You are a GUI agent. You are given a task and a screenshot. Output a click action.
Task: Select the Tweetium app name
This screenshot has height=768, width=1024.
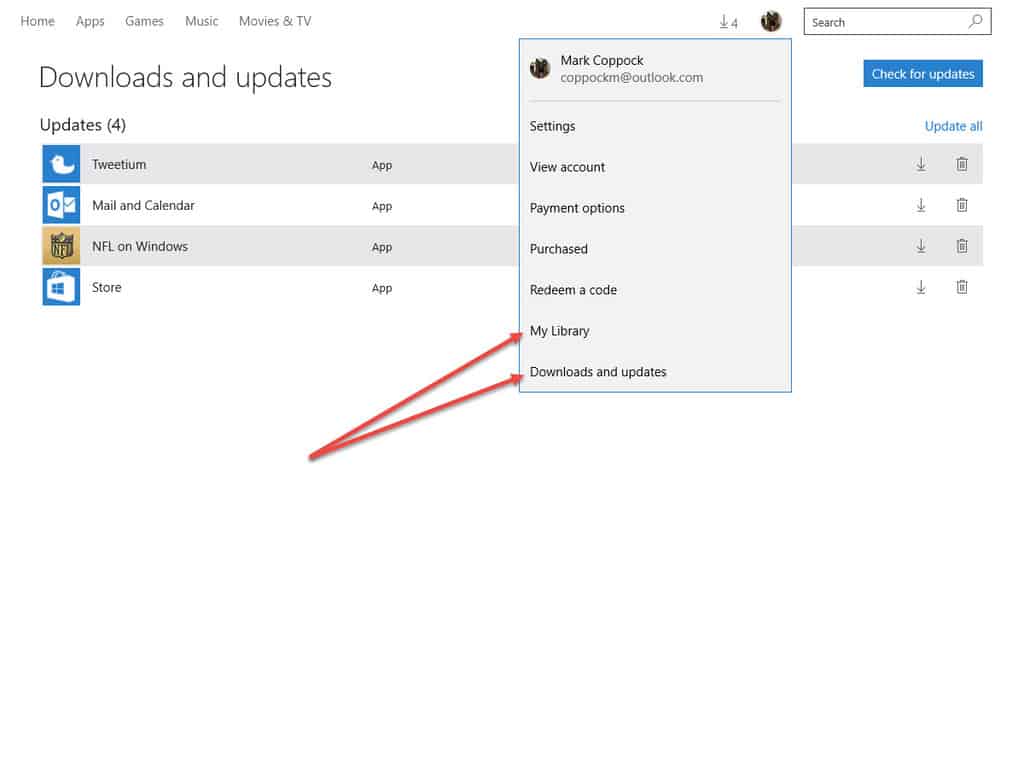click(x=119, y=165)
